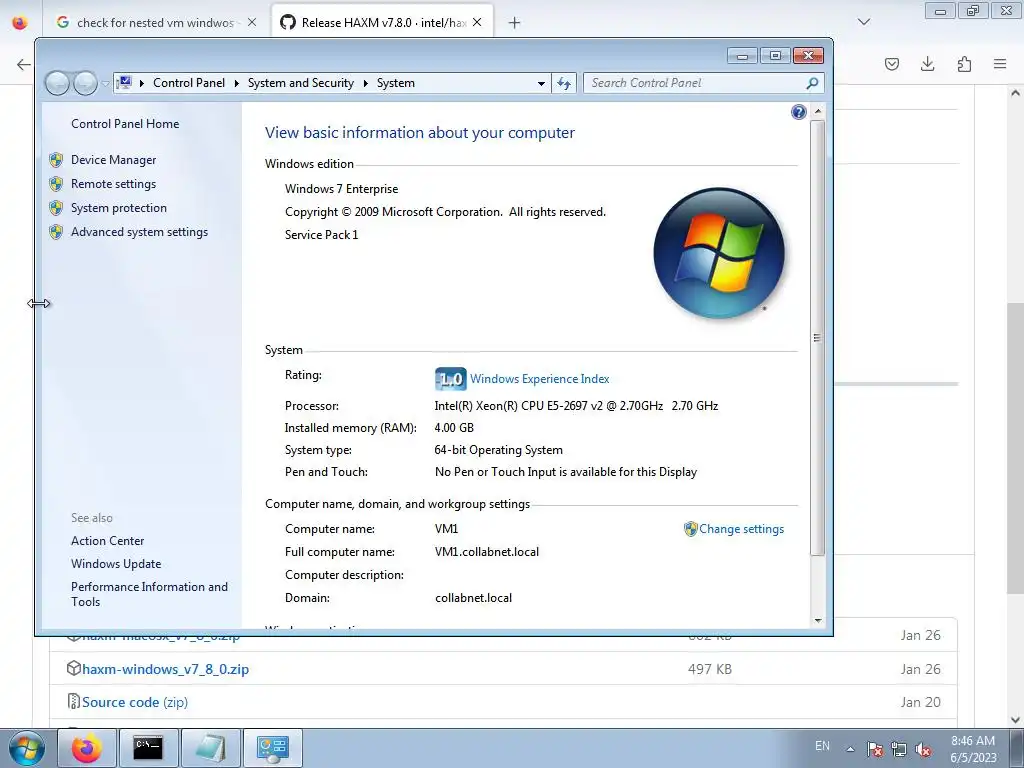Click the System and Security breadcrumb
Viewport: 1024px width, 768px height.
coord(300,83)
